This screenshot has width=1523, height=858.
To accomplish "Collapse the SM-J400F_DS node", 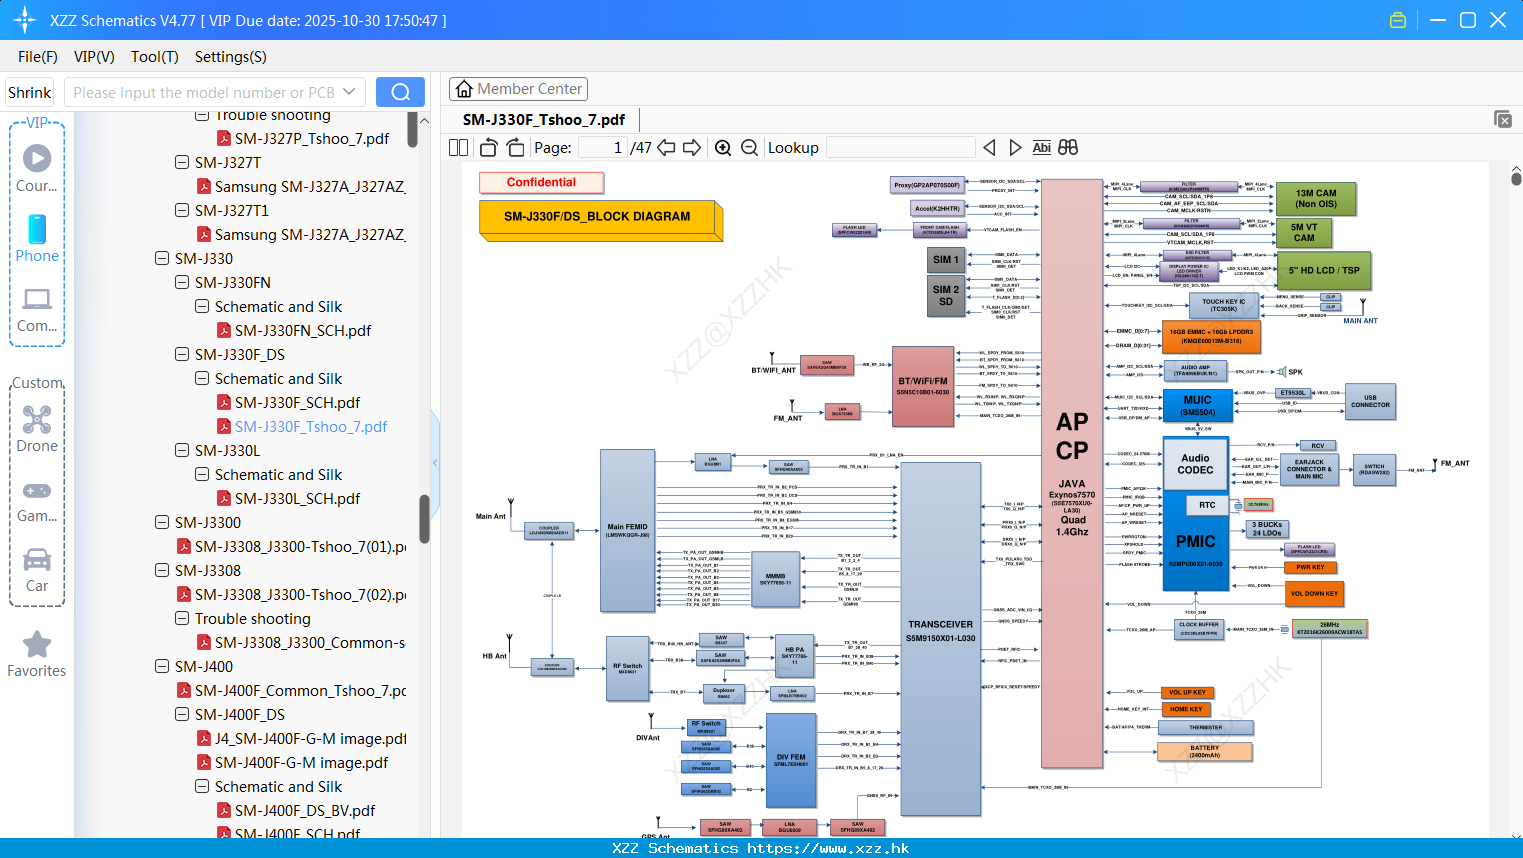I will [182, 714].
